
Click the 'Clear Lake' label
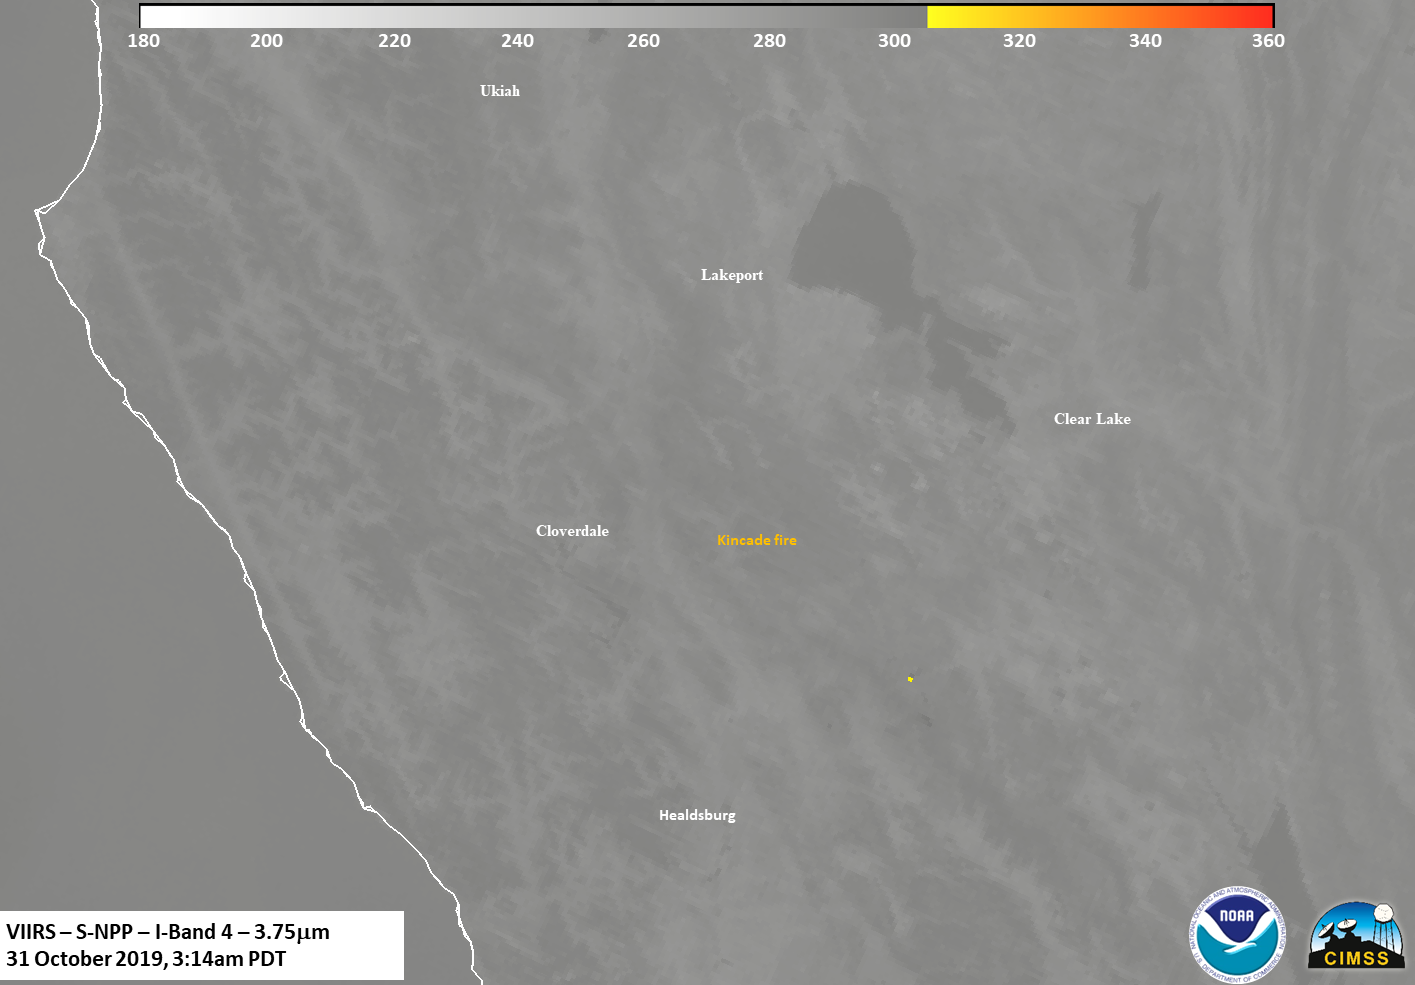1092,419
